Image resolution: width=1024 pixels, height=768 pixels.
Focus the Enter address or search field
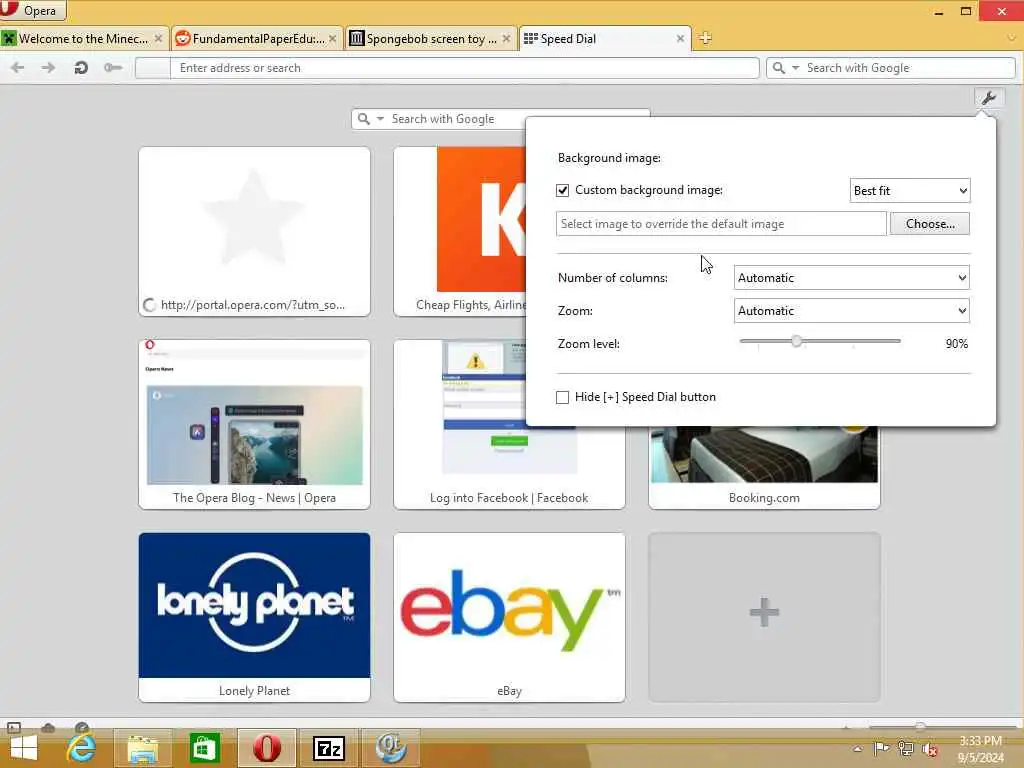(x=464, y=68)
